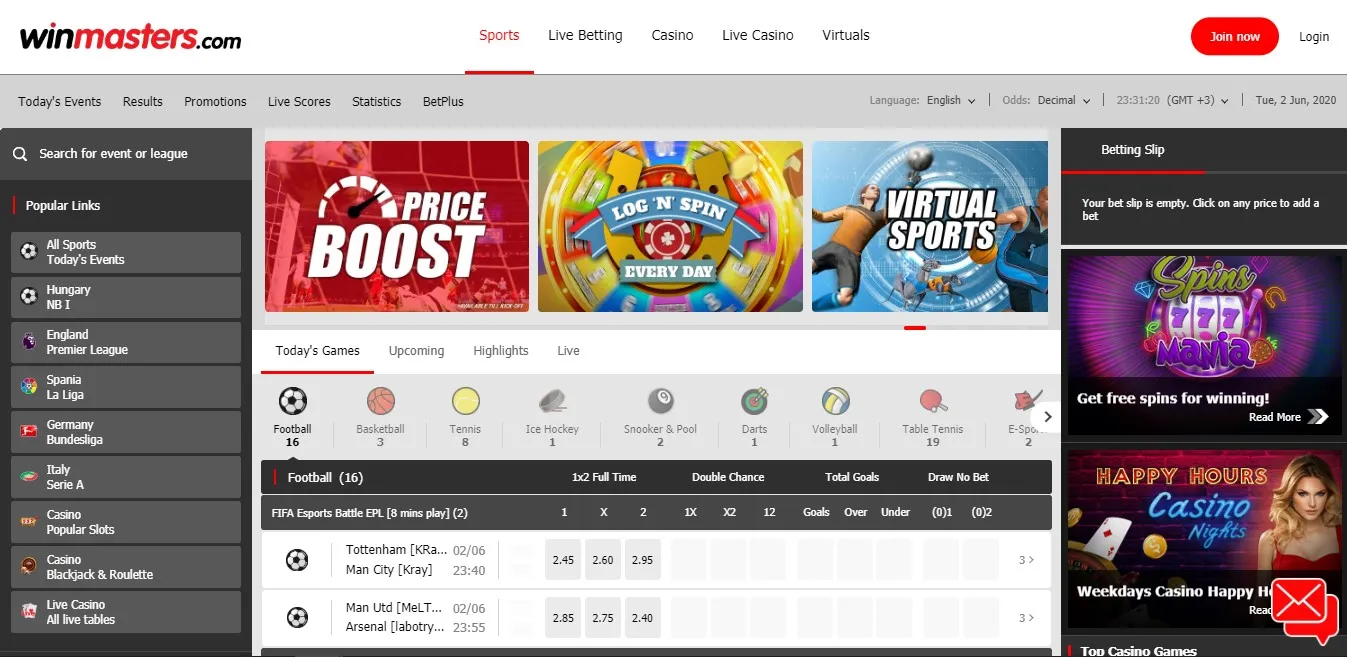Click the All Sports soccer ball icon
Image resolution: width=1347 pixels, height=657 pixels.
pos(28,252)
